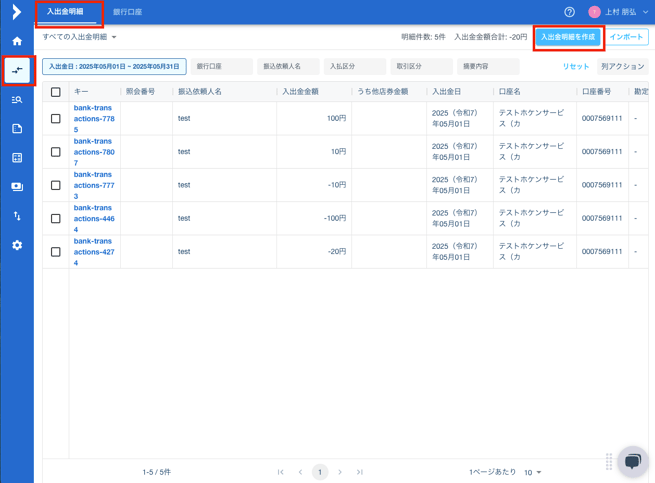Go to first page pagination icon
655x483 pixels.
(280, 472)
